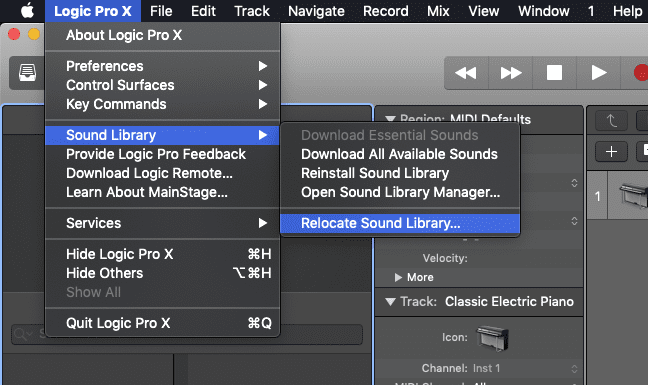Click the Velocity field in Region inspector
This screenshot has width=648, height=385.
point(479,258)
